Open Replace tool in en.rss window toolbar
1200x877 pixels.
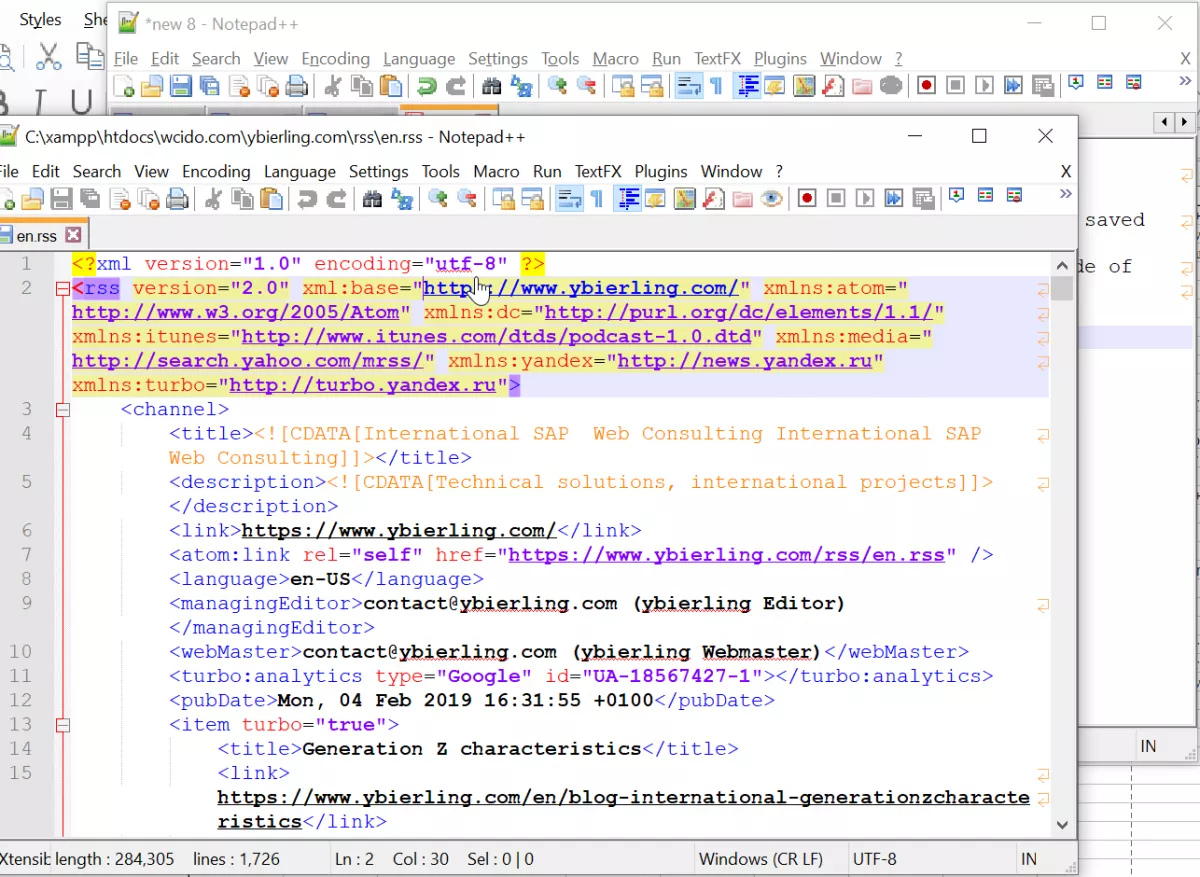[x=401, y=199]
